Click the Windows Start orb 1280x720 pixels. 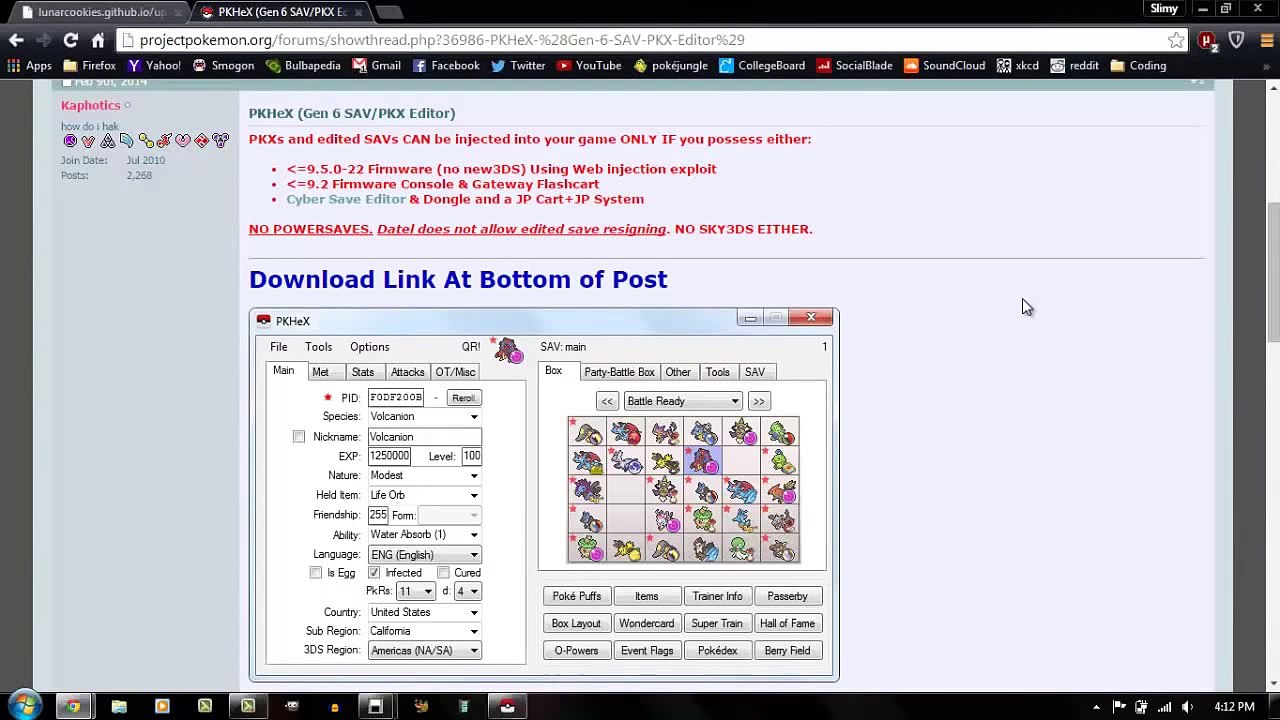(x=24, y=706)
